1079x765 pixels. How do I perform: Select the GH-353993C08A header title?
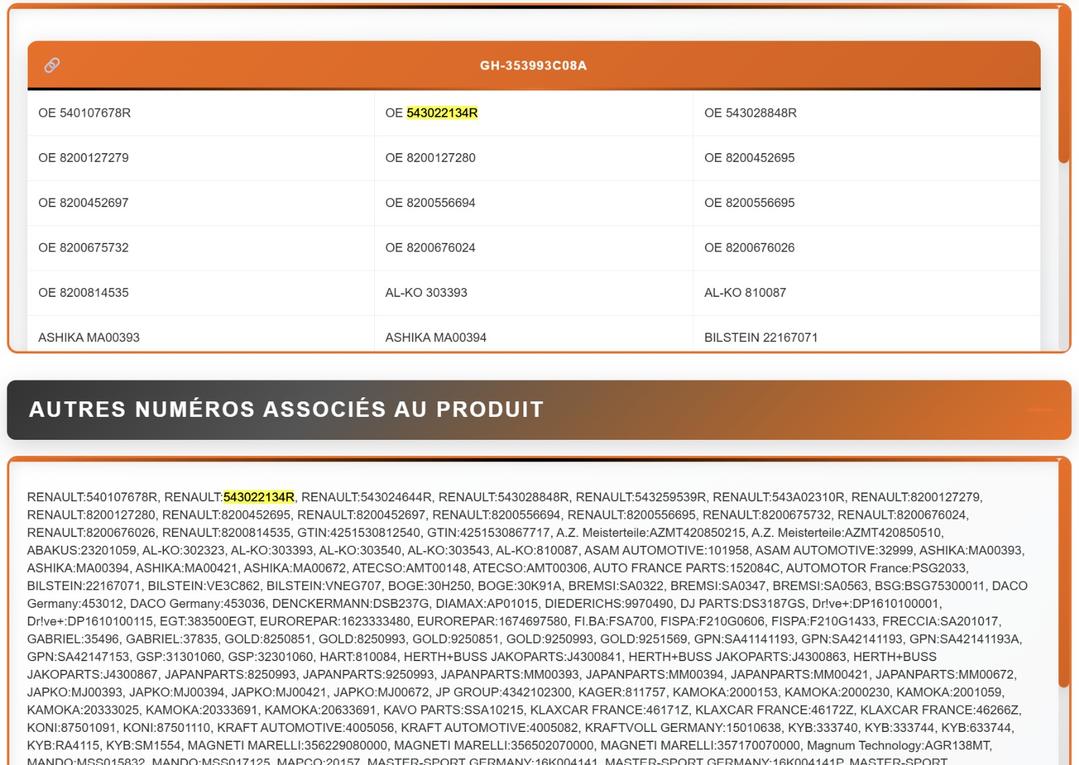(533, 66)
